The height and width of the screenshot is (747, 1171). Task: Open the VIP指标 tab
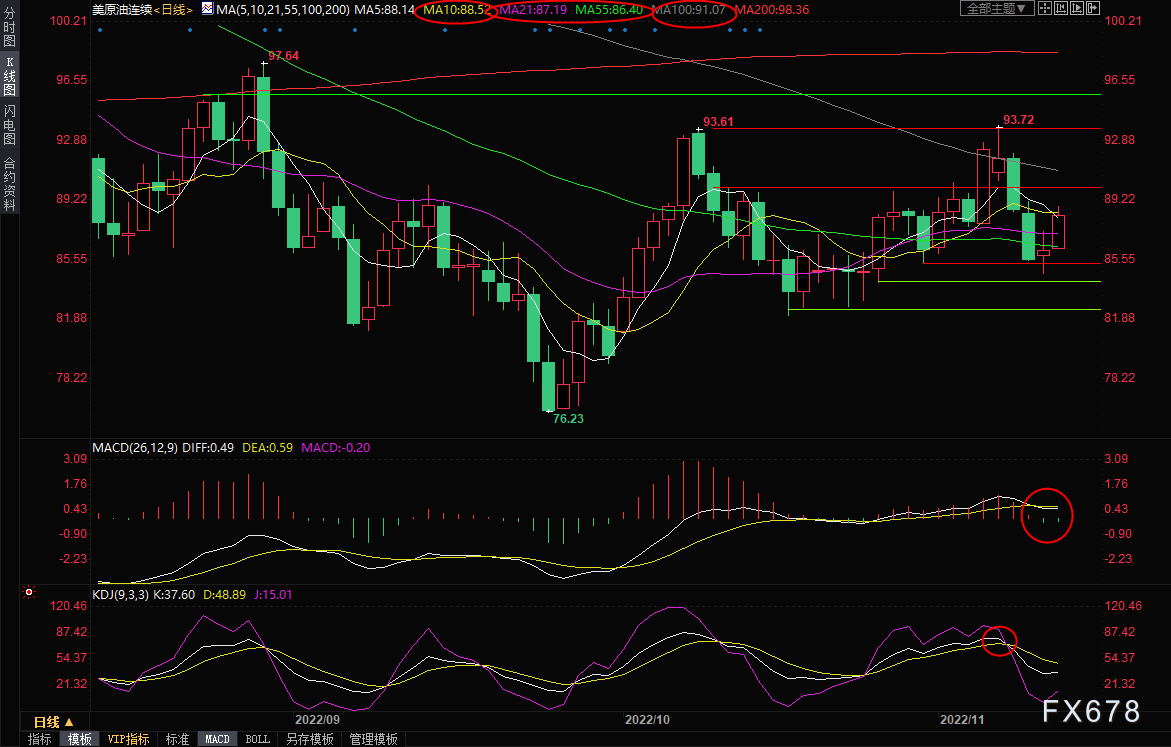[x=128, y=739]
